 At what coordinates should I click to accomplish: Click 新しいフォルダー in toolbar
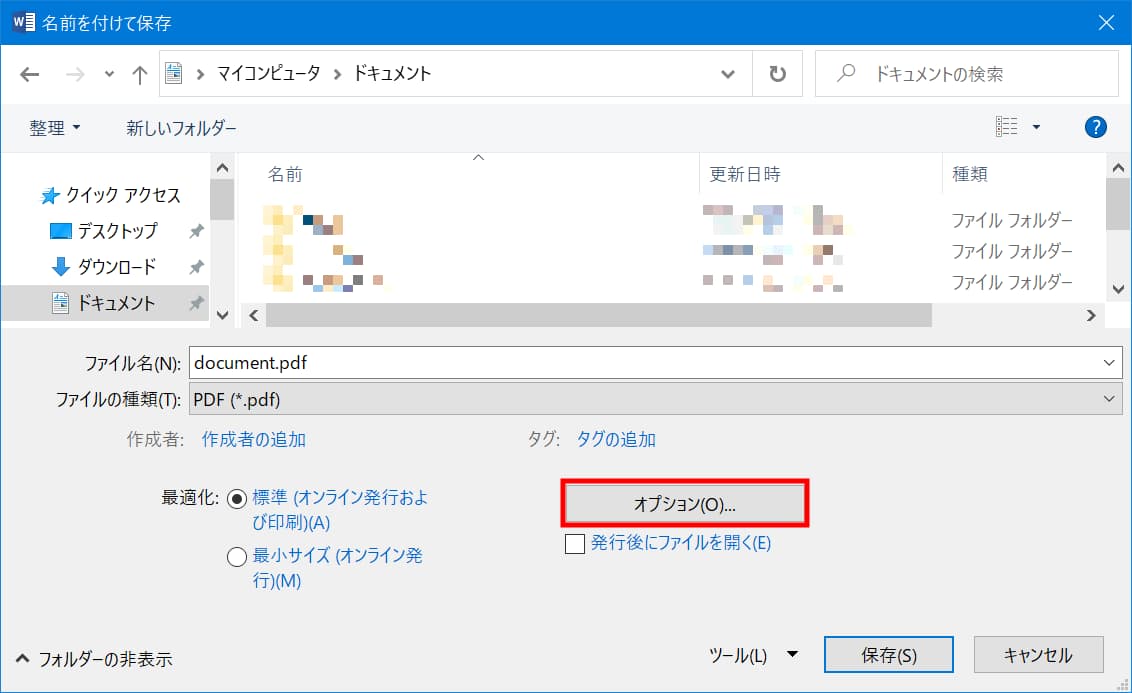click(181, 128)
